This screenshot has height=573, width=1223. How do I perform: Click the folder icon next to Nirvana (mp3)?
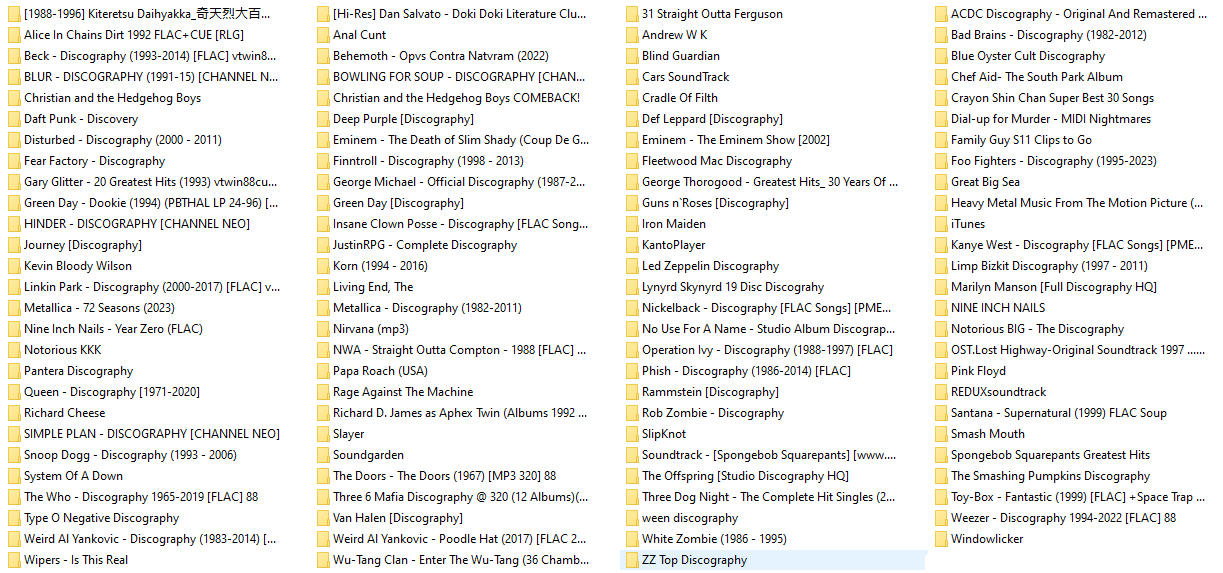322,329
